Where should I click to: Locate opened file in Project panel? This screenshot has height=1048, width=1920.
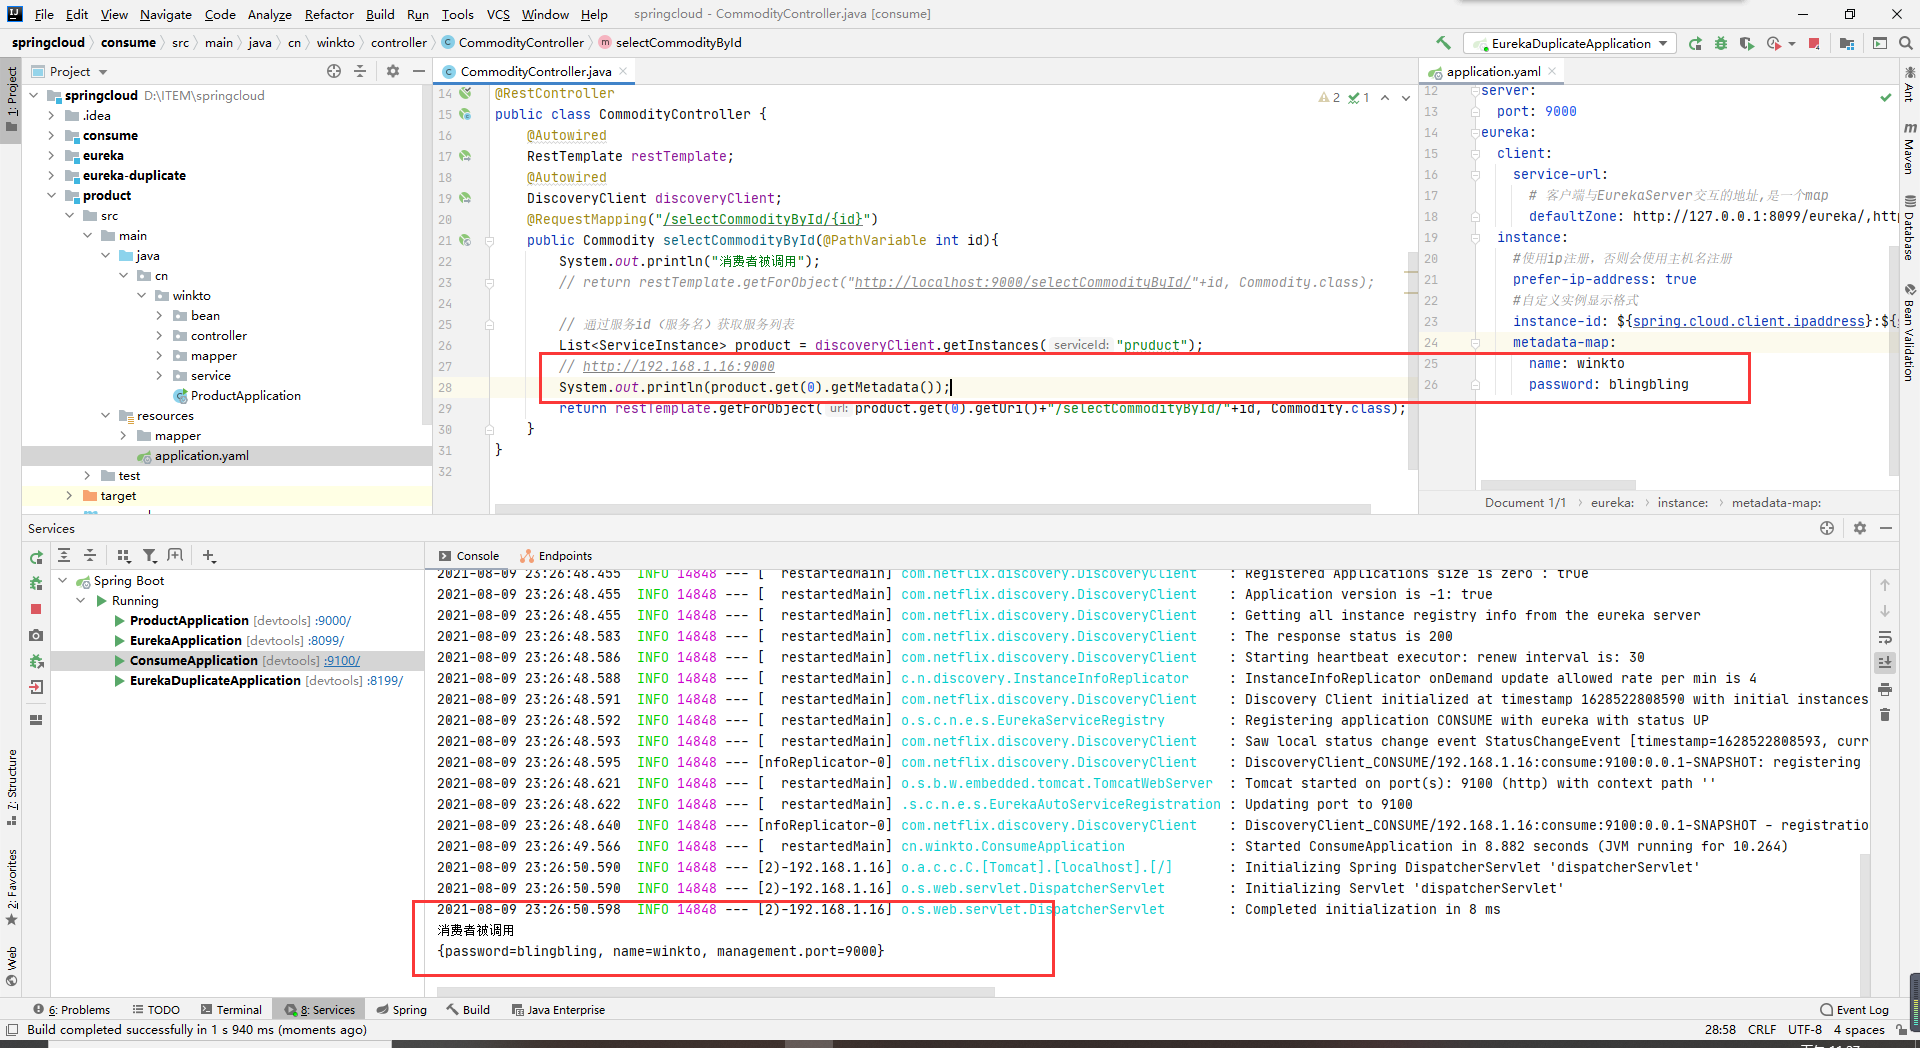(x=334, y=71)
